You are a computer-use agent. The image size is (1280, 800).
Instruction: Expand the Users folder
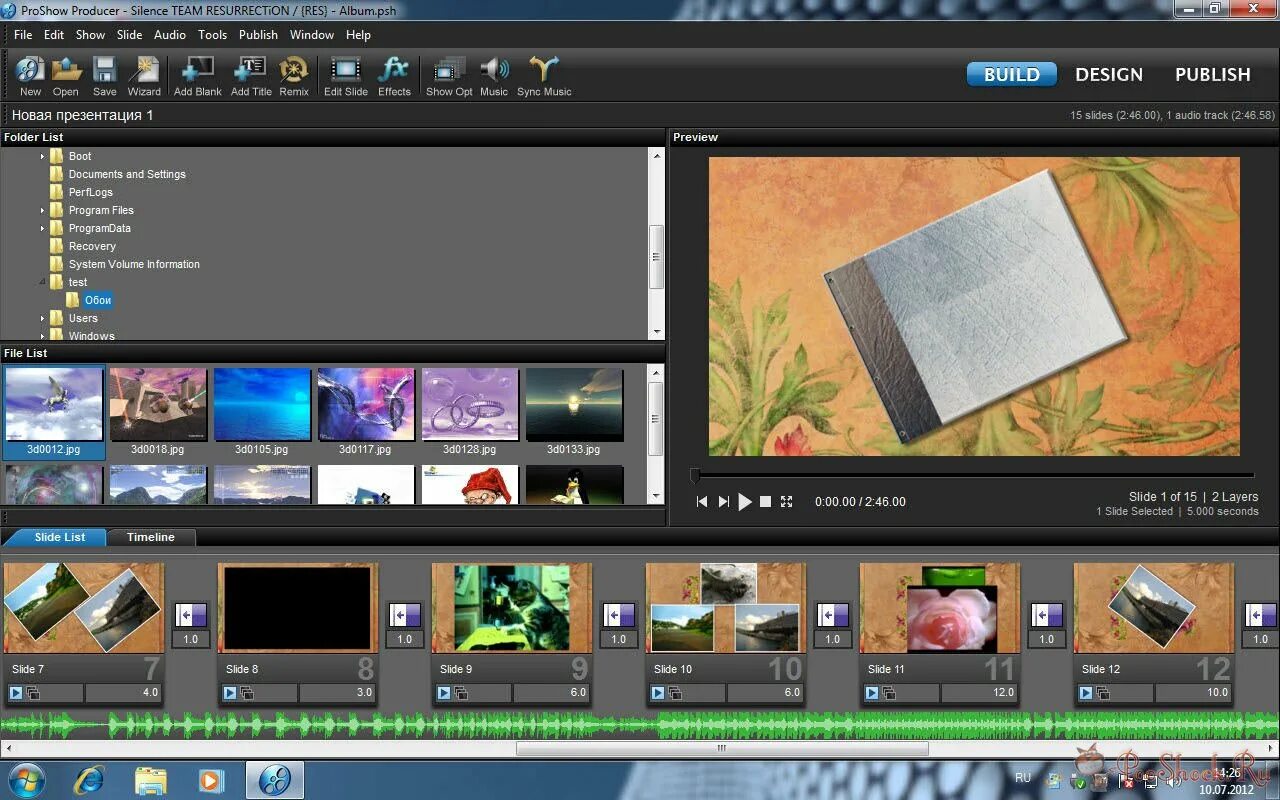click(43, 318)
